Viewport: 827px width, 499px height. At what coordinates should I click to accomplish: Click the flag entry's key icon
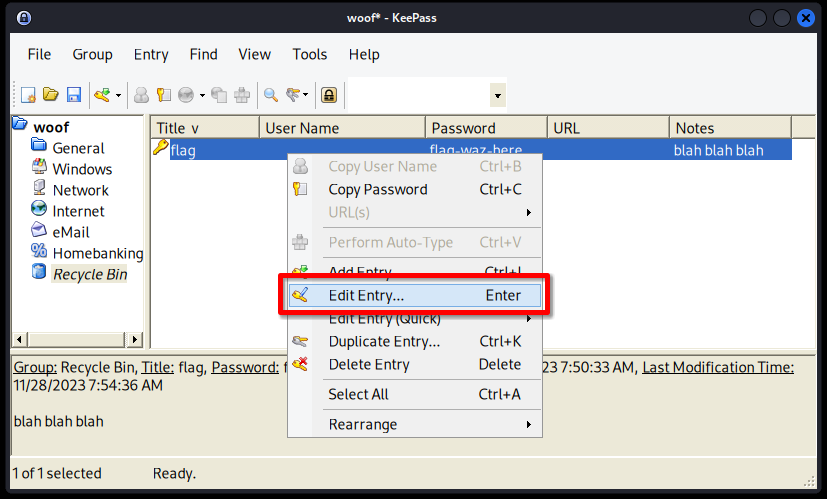click(160, 147)
